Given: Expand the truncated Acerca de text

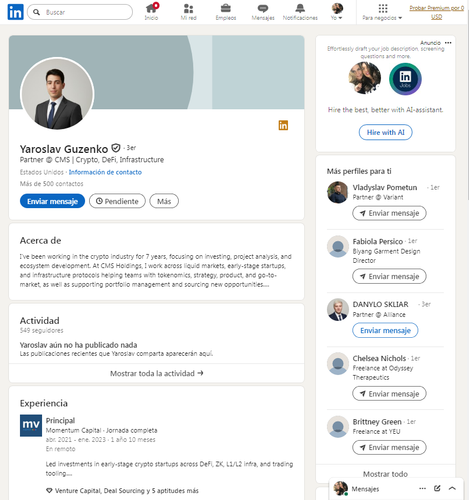Looking at the screenshot, I should pos(266,285).
